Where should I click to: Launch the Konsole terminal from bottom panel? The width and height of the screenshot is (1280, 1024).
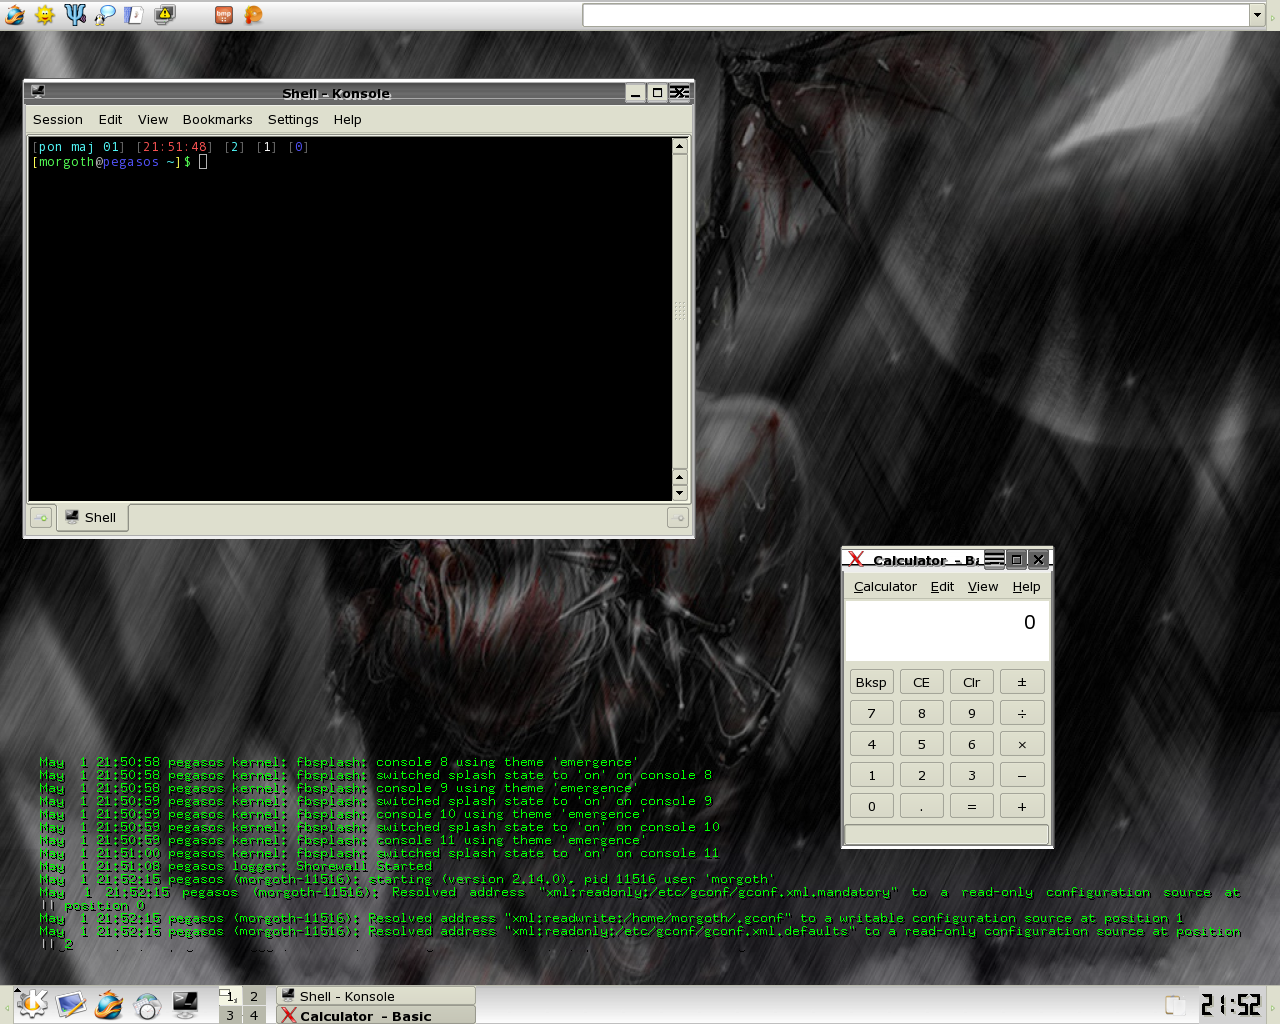pyautogui.click(x=185, y=1004)
